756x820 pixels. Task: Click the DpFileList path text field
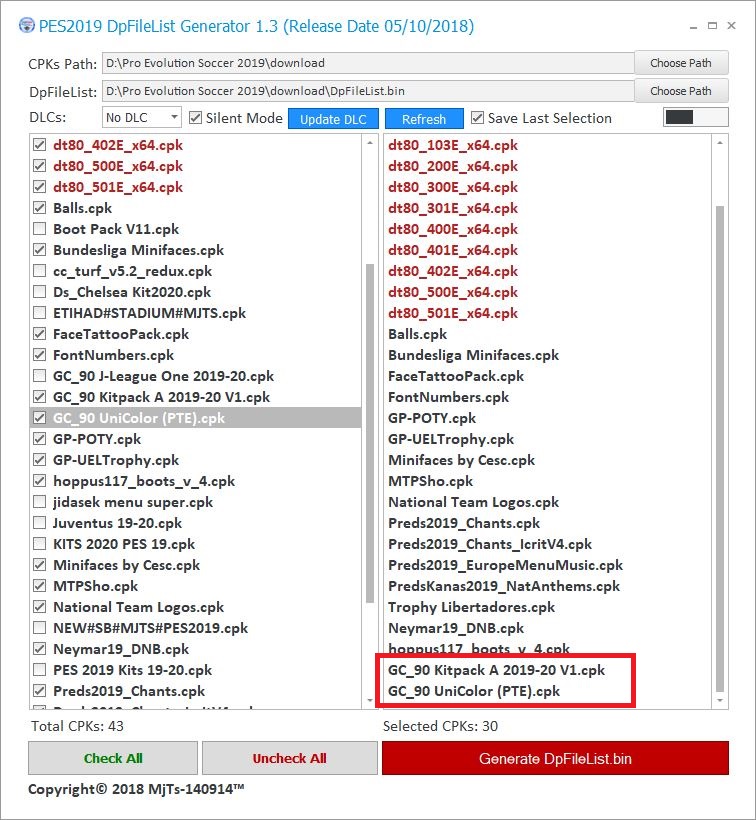point(368,91)
